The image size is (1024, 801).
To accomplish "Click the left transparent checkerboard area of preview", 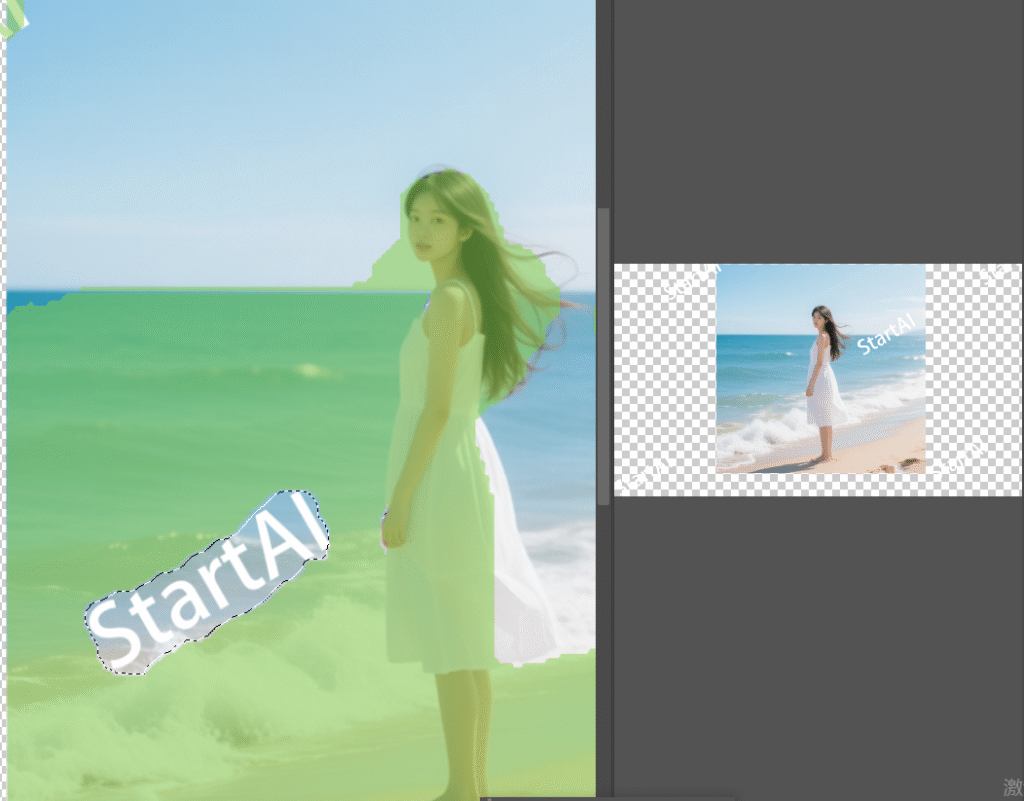I will 660,380.
